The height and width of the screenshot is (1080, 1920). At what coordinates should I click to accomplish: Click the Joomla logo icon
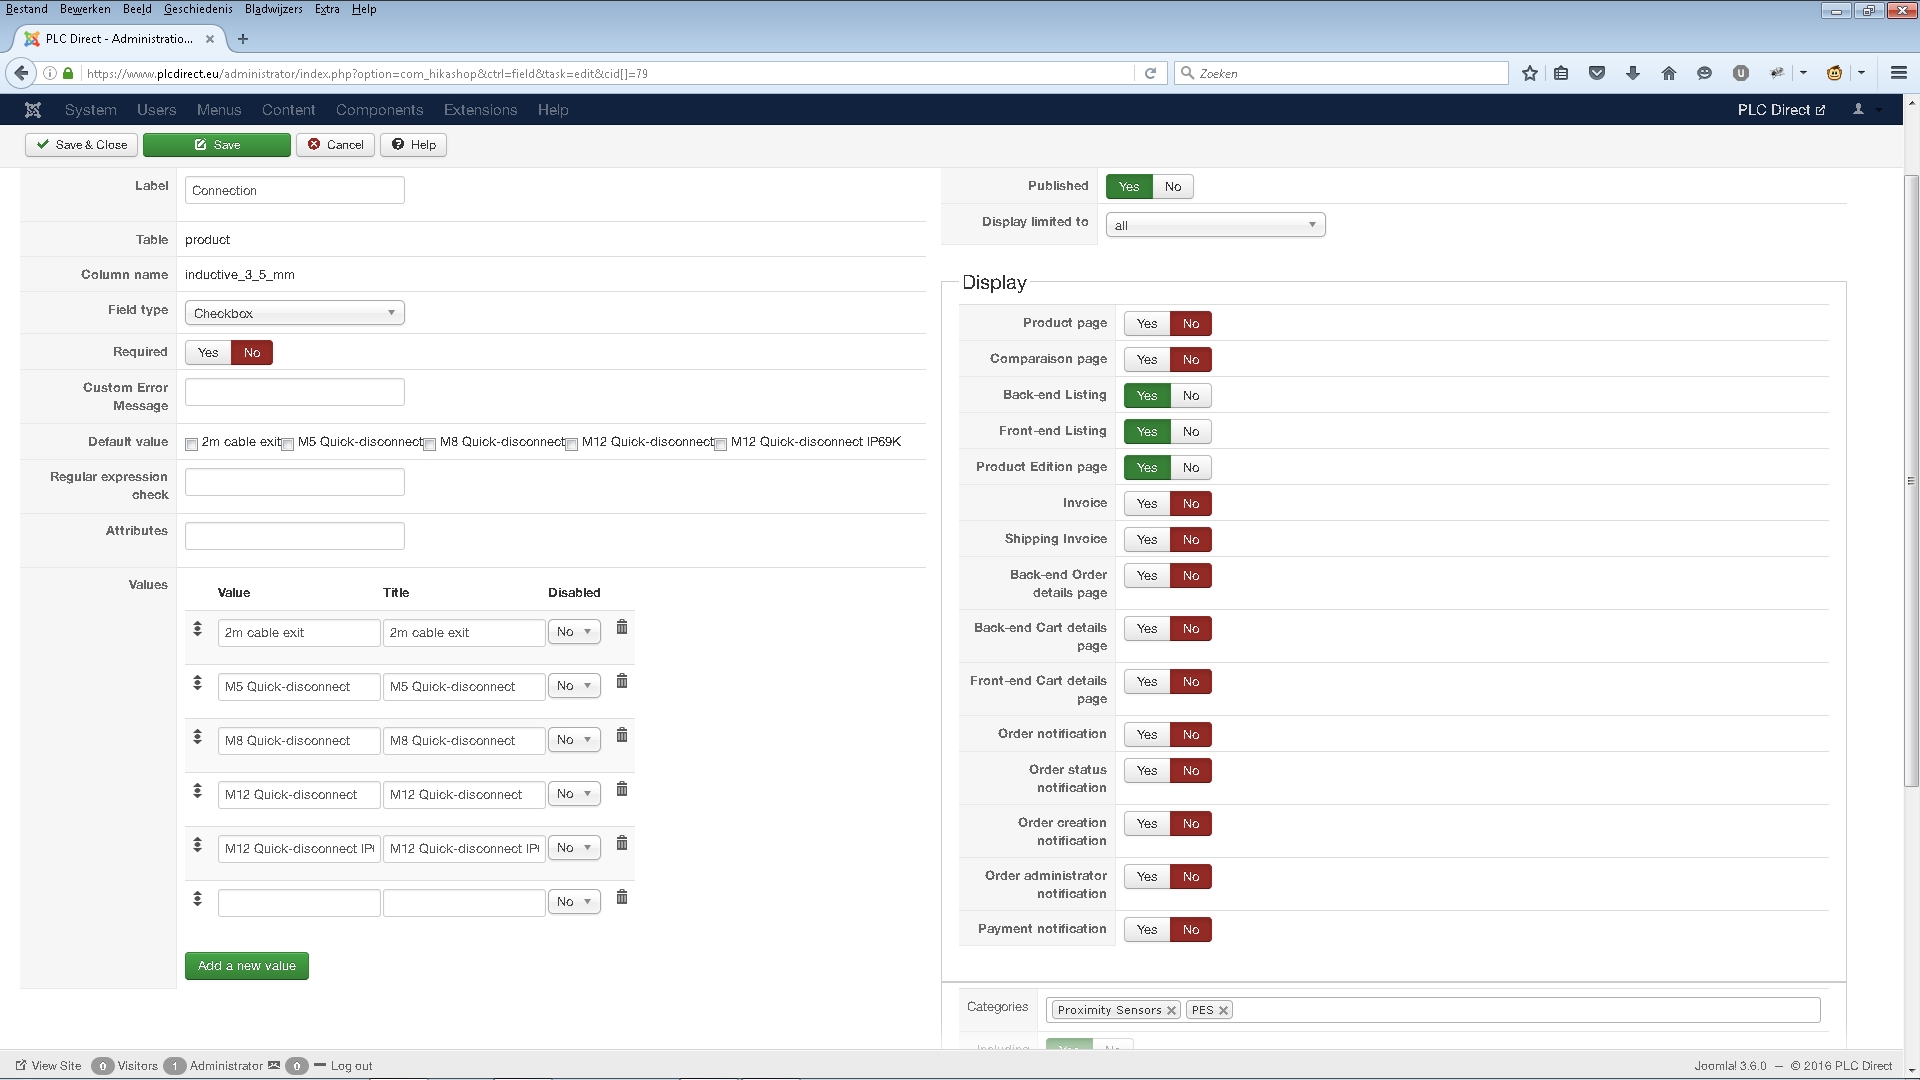[33, 110]
